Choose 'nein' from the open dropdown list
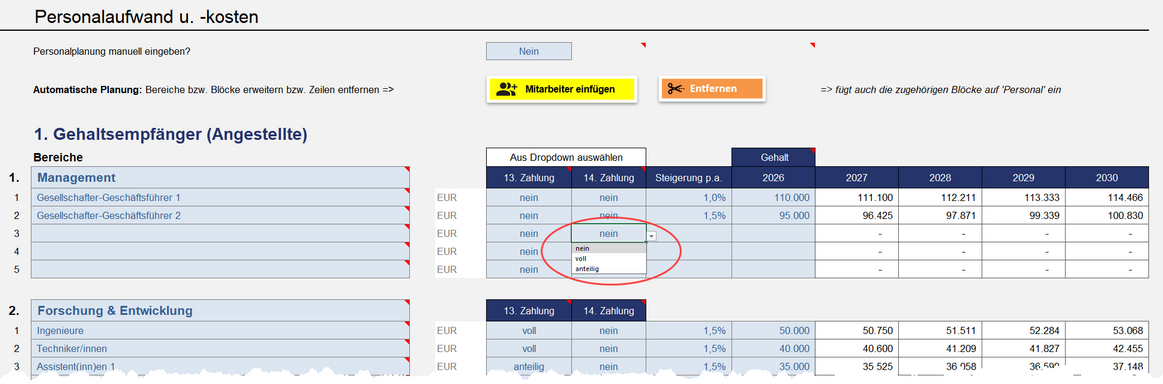 (608, 249)
